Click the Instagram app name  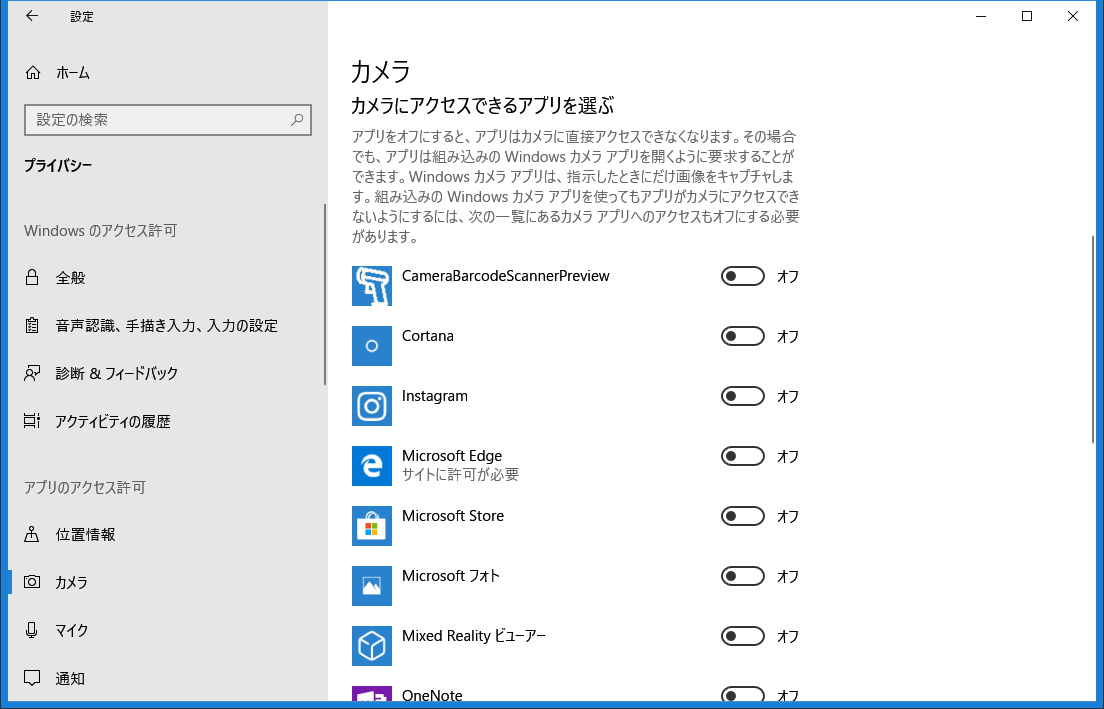click(434, 396)
